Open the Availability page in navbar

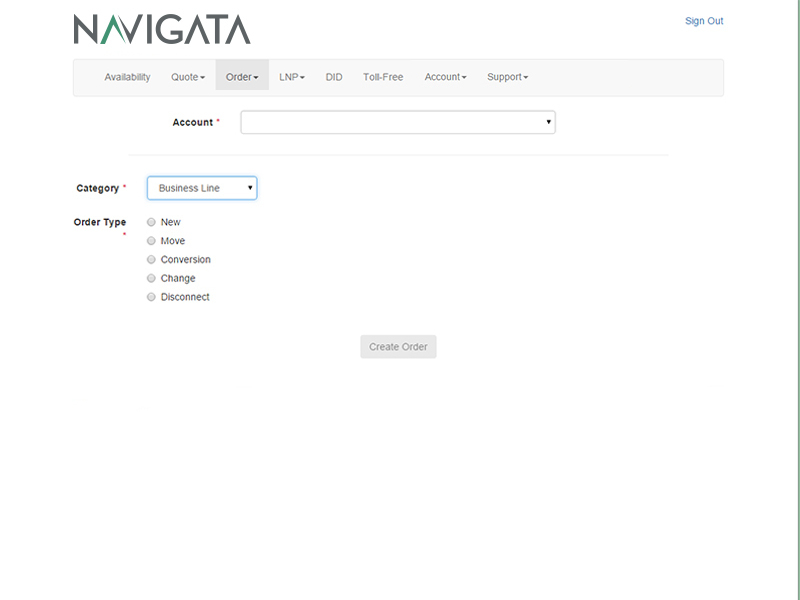coord(127,77)
